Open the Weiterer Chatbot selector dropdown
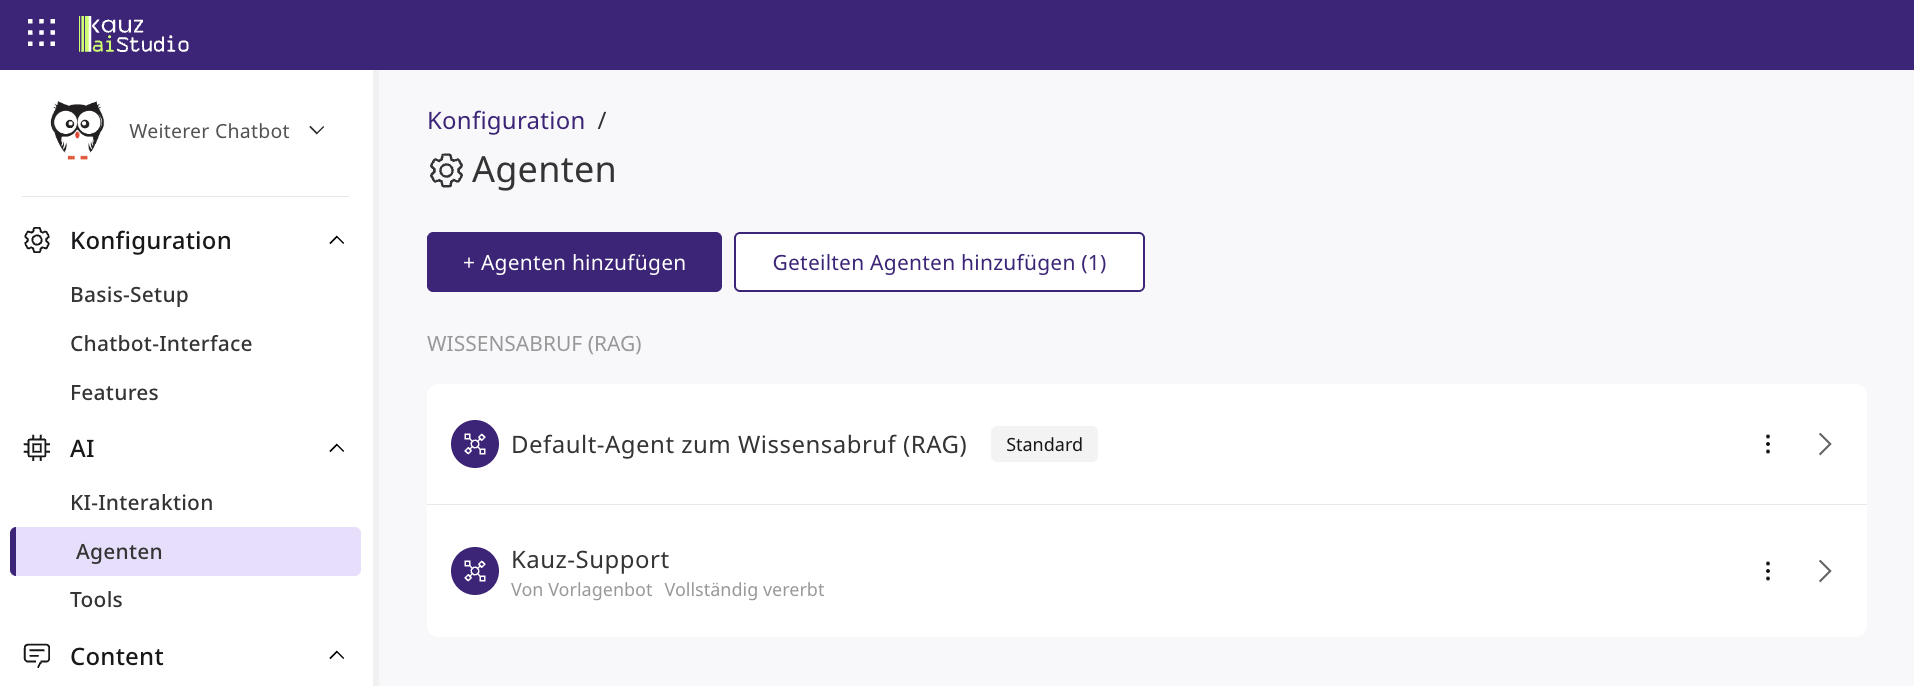This screenshot has width=1914, height=686. [x=226, y=131]
